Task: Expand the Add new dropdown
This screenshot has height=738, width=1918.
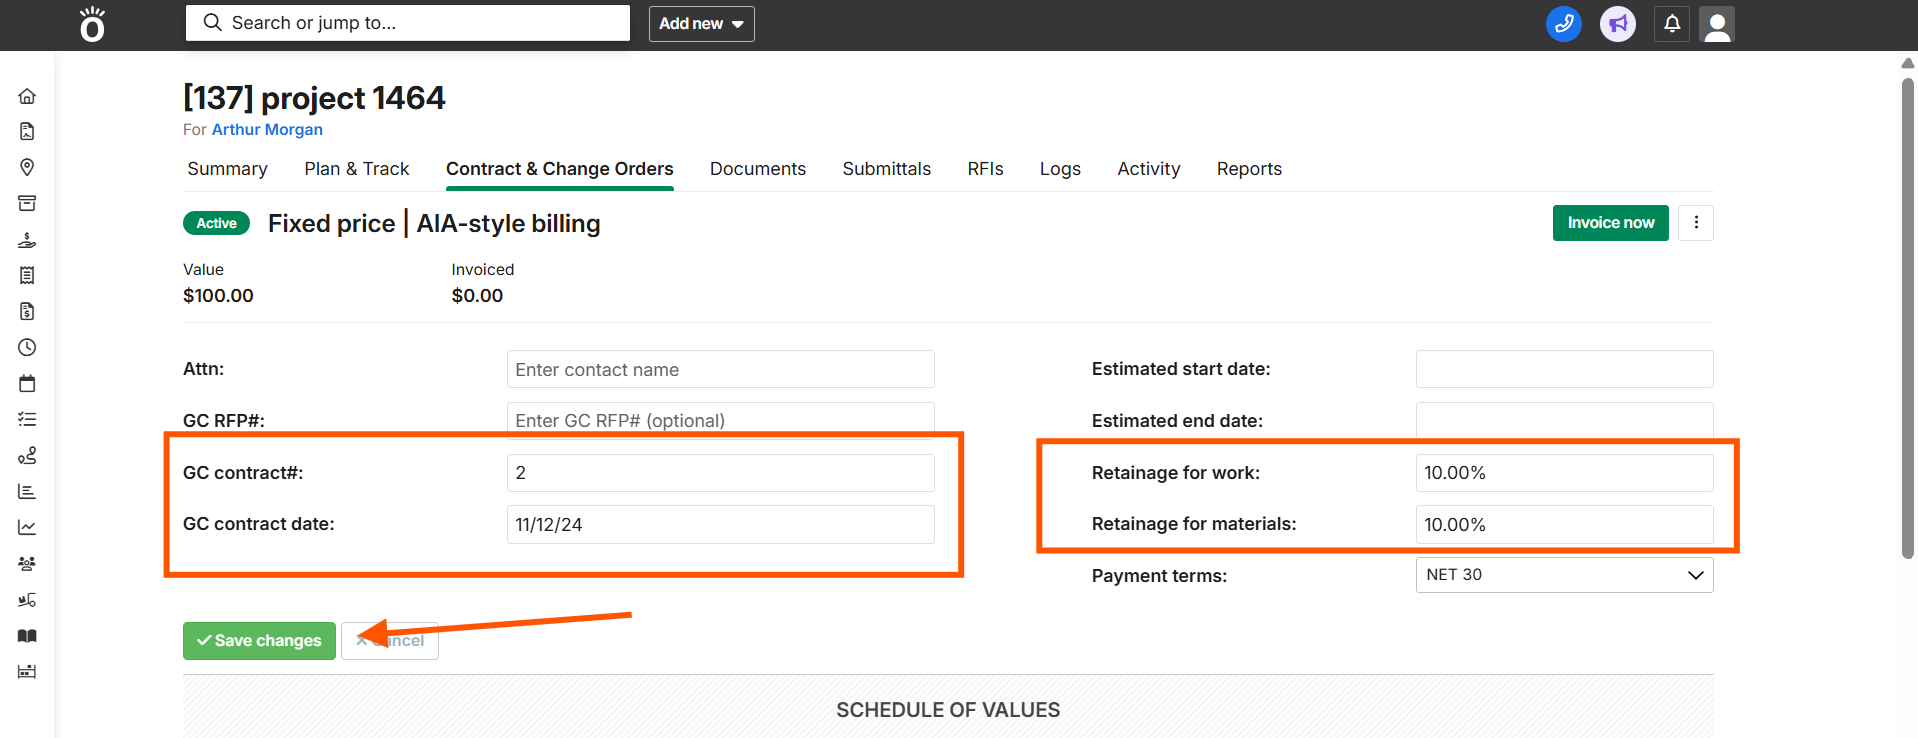Action: pos(701,23)
